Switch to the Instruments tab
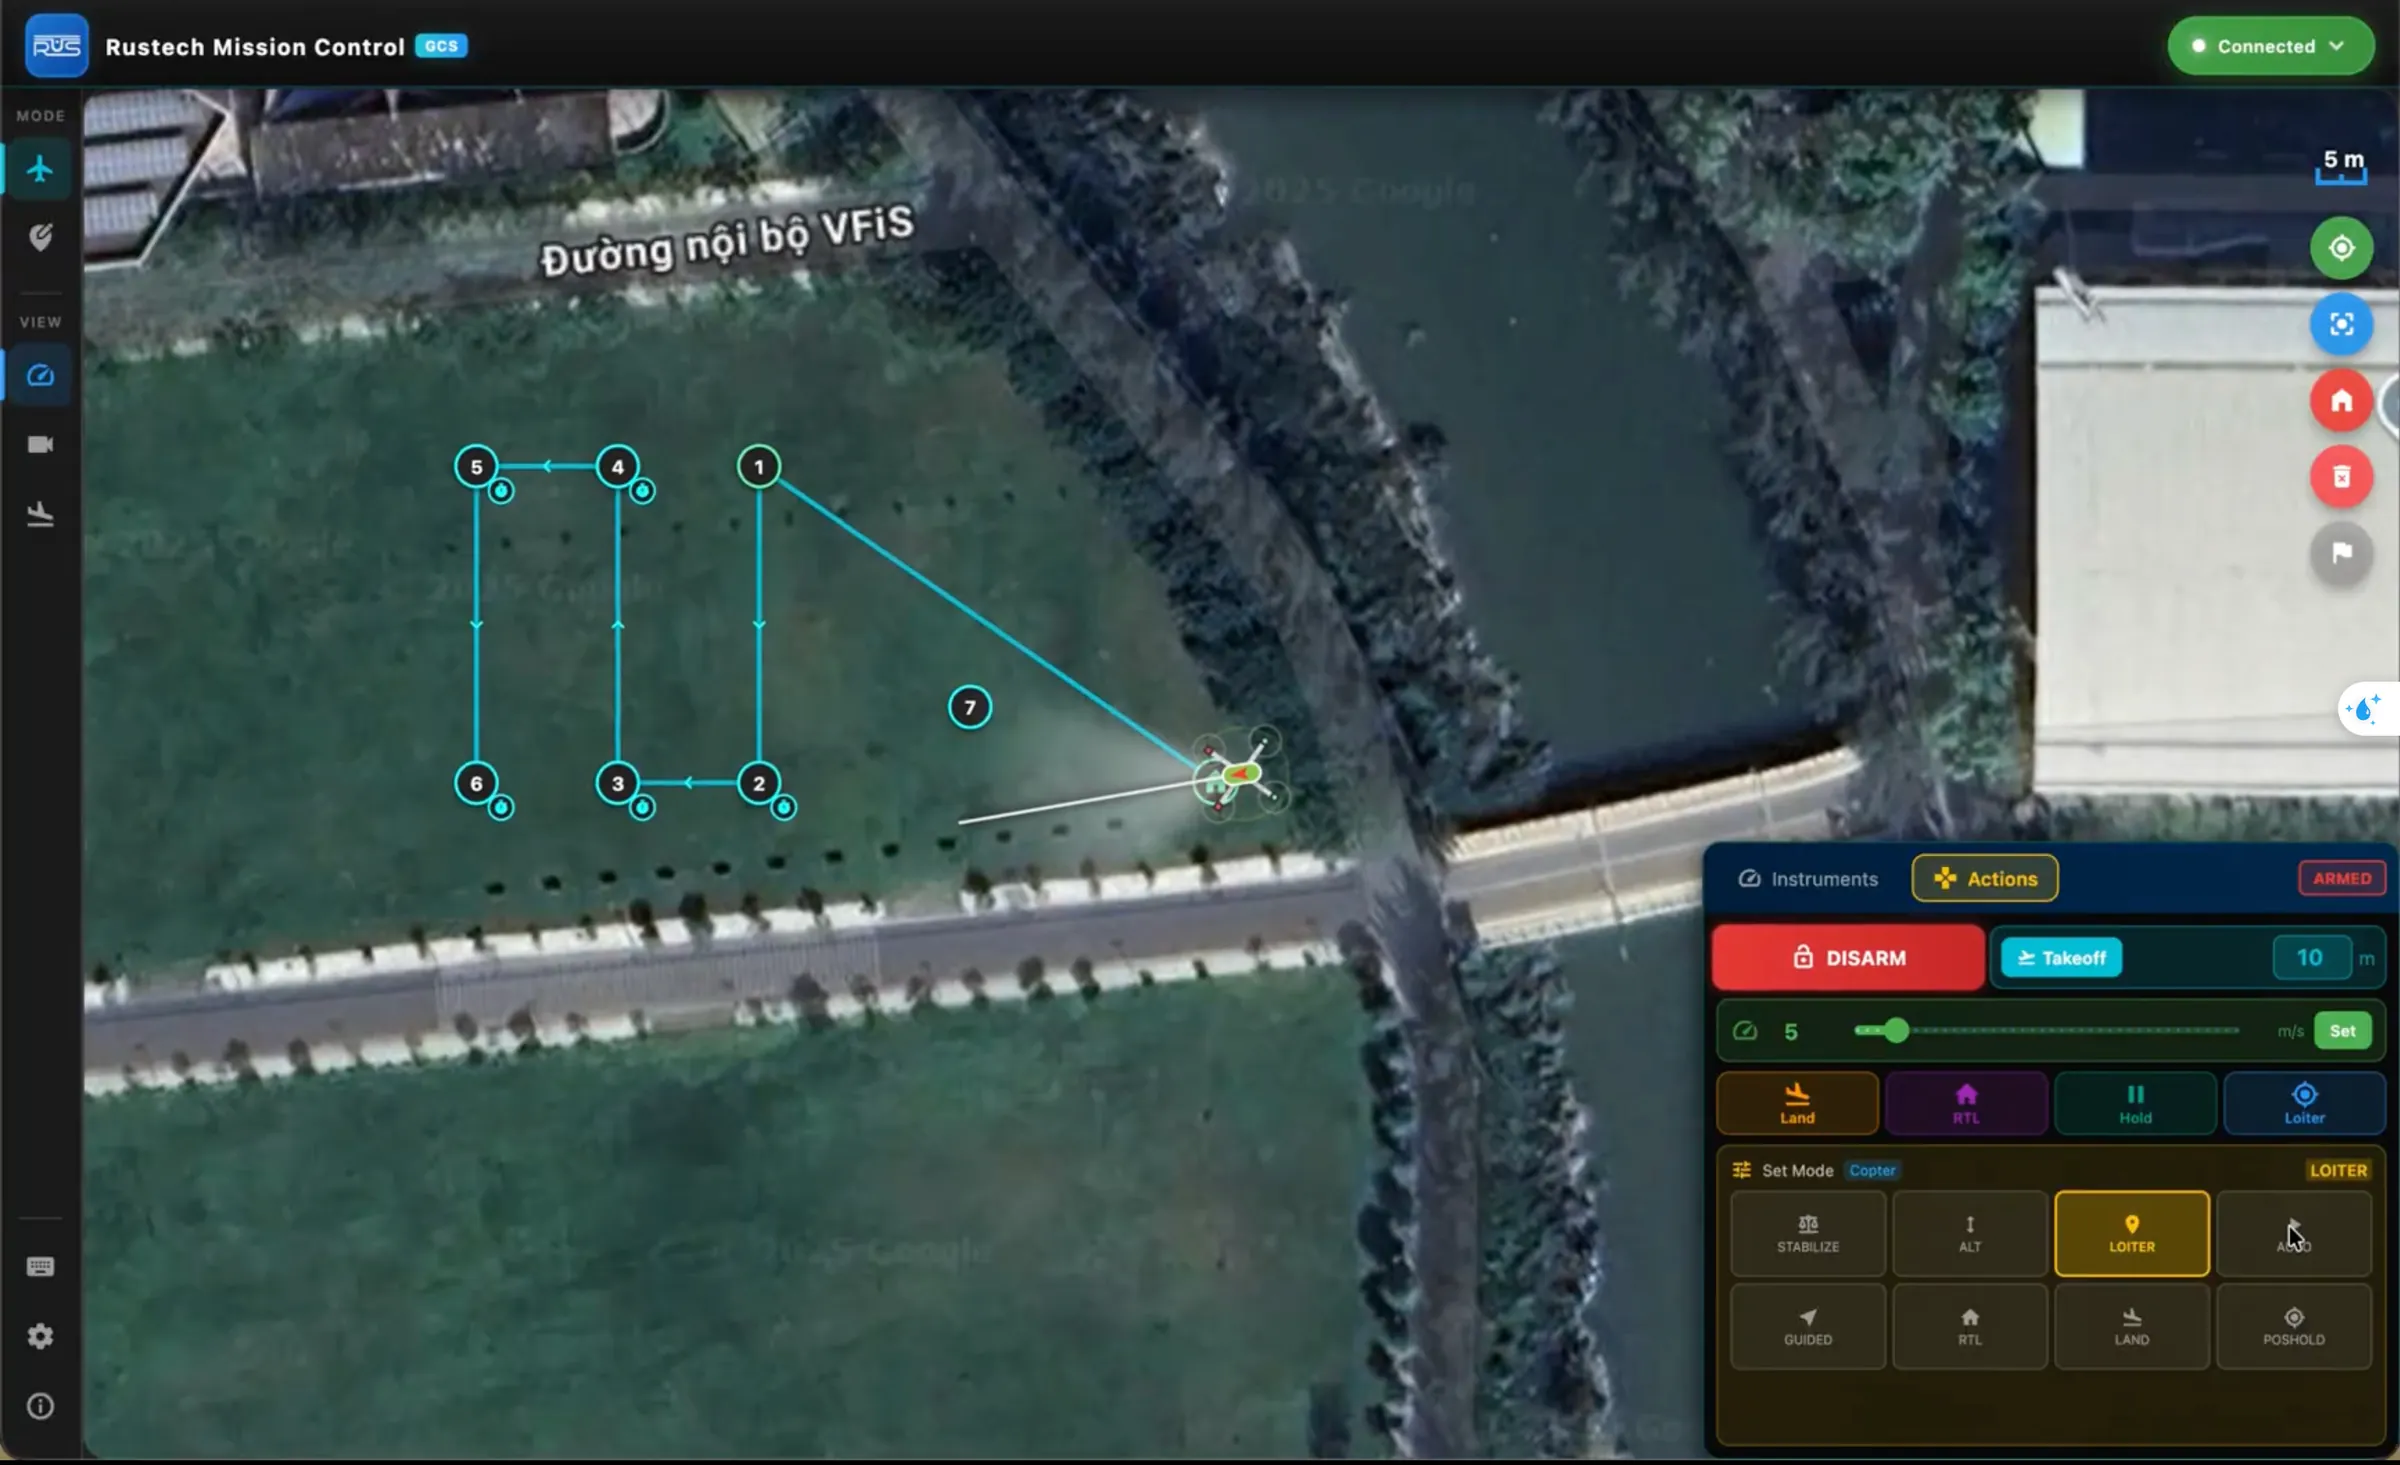 [x=1808, y=879]
